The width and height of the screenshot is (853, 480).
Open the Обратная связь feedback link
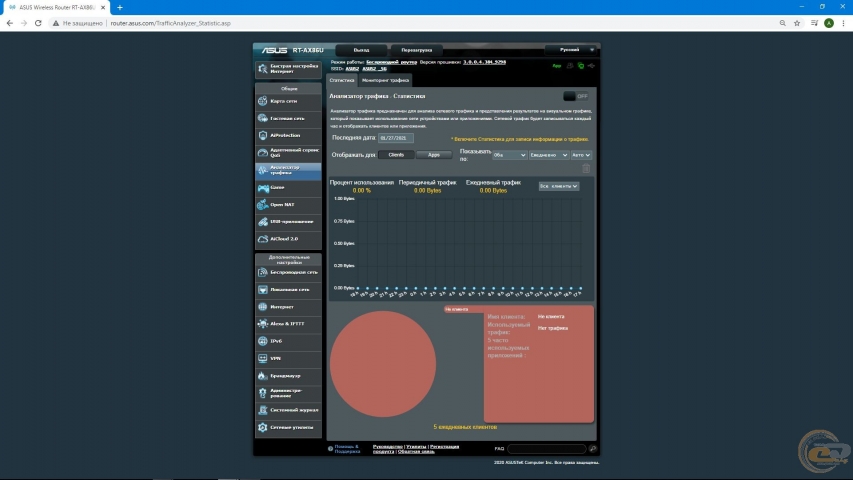(x=416, y=452)
